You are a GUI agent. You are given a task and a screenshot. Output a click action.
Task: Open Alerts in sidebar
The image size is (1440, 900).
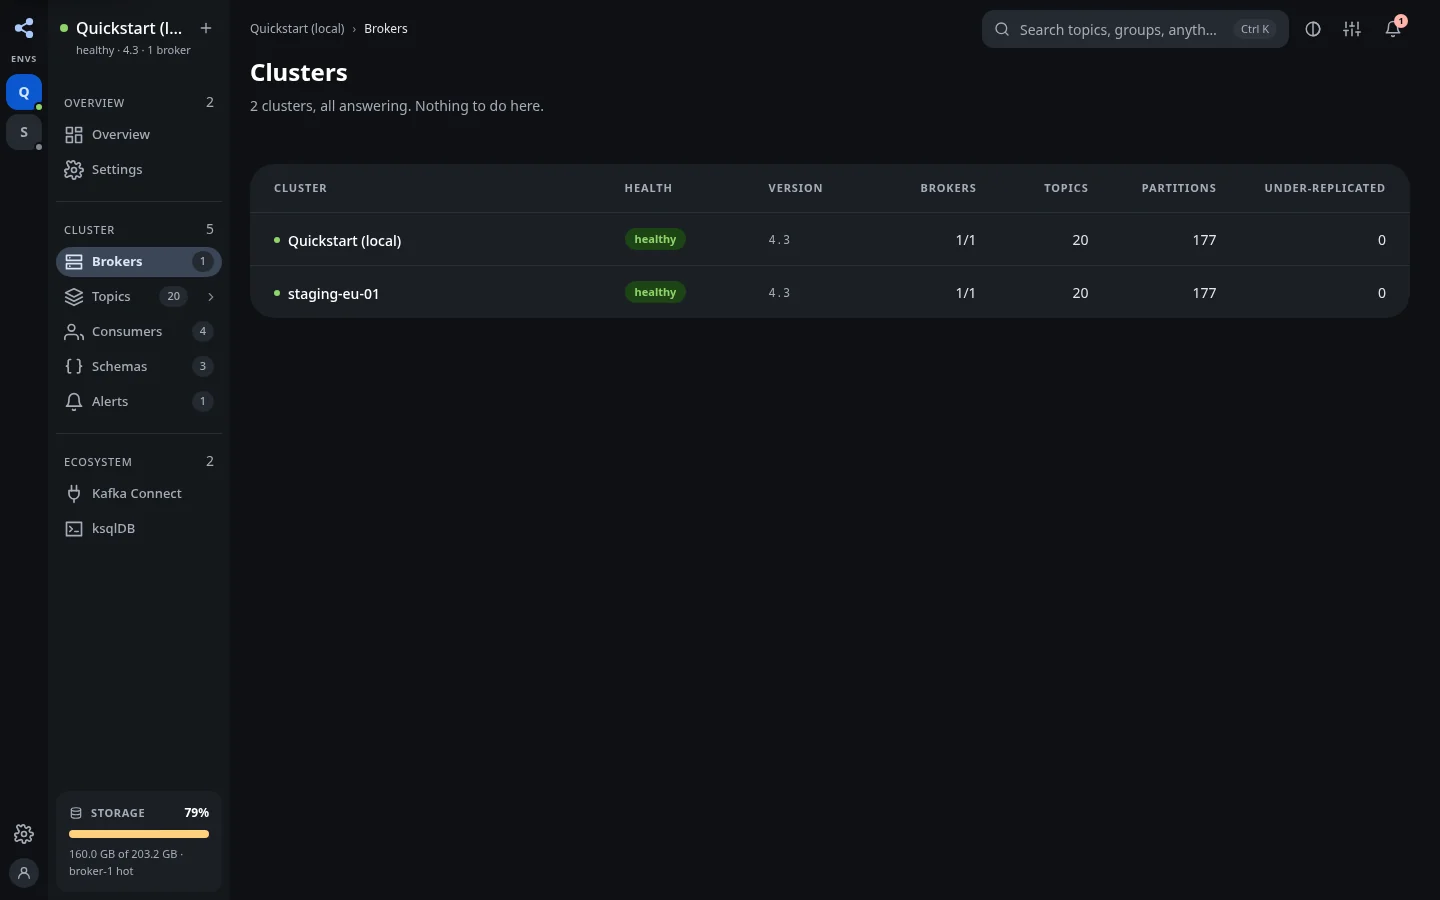[139, 401]
